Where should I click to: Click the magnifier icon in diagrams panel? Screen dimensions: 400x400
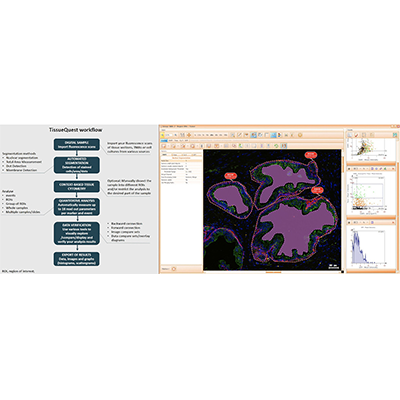coord(350,135)
